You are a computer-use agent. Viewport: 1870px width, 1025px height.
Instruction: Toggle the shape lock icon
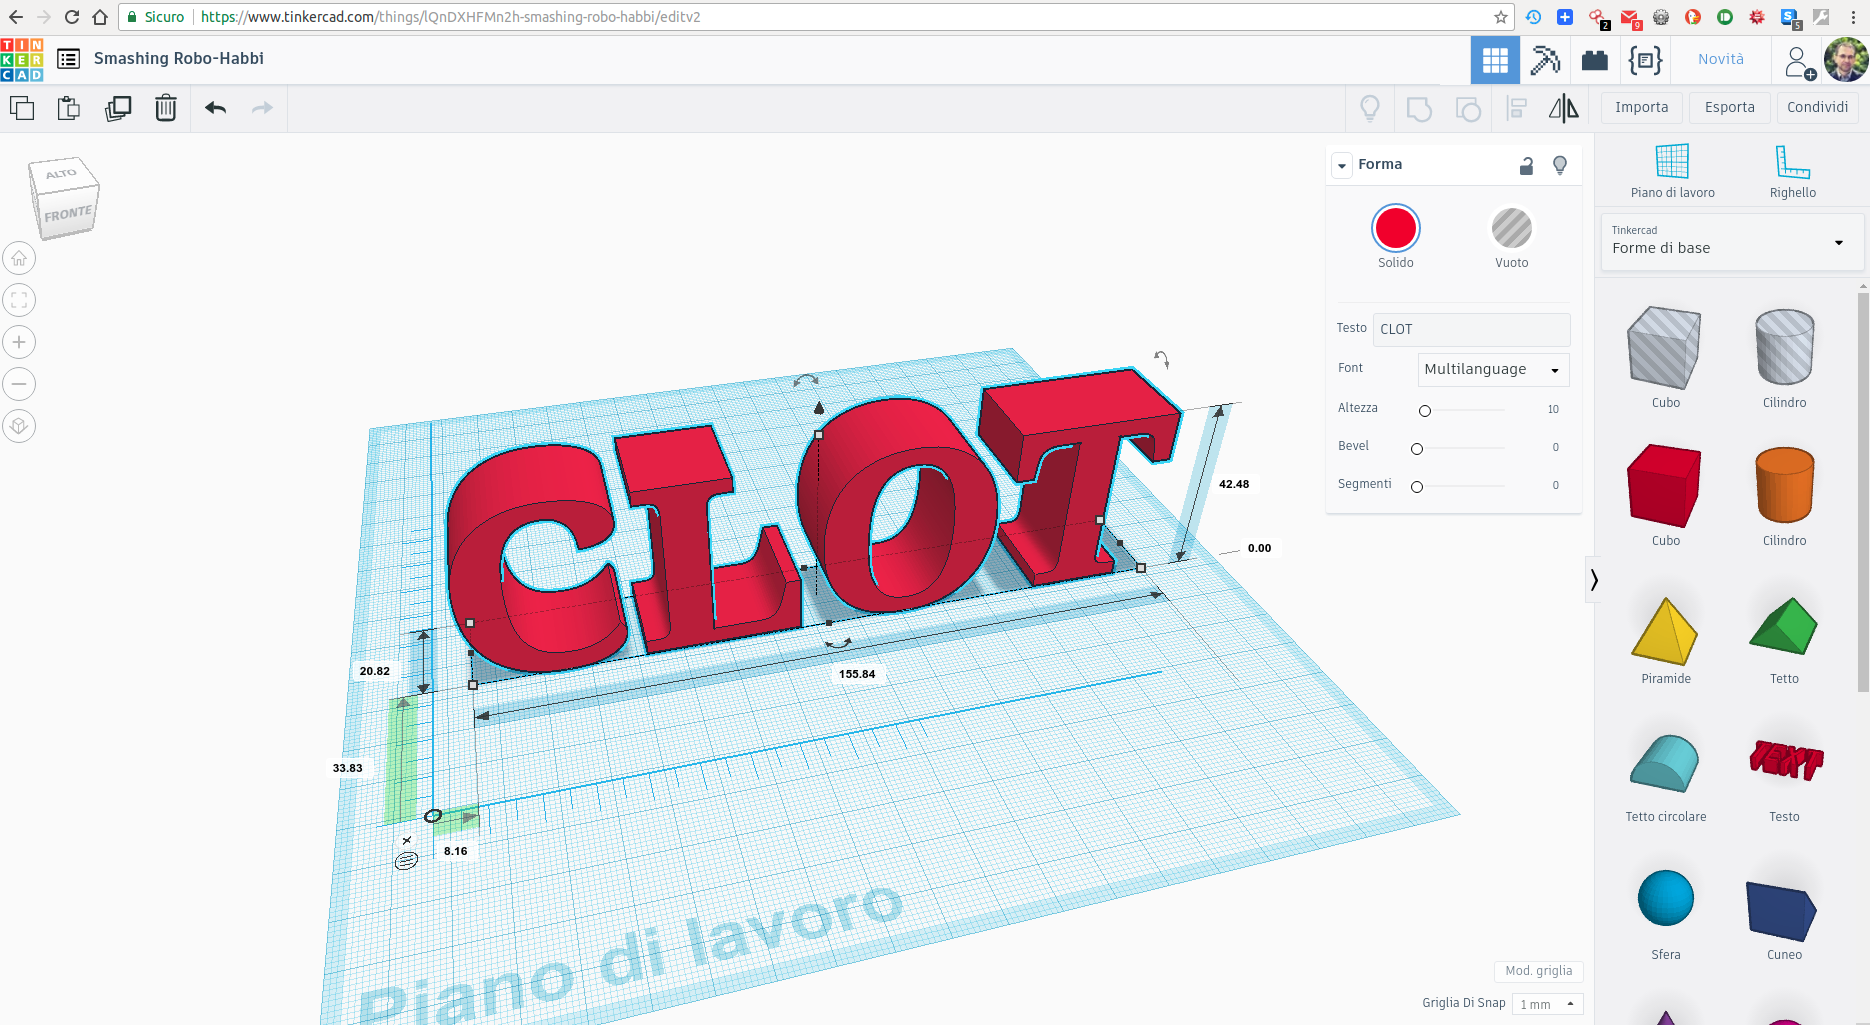[1526, 166]
